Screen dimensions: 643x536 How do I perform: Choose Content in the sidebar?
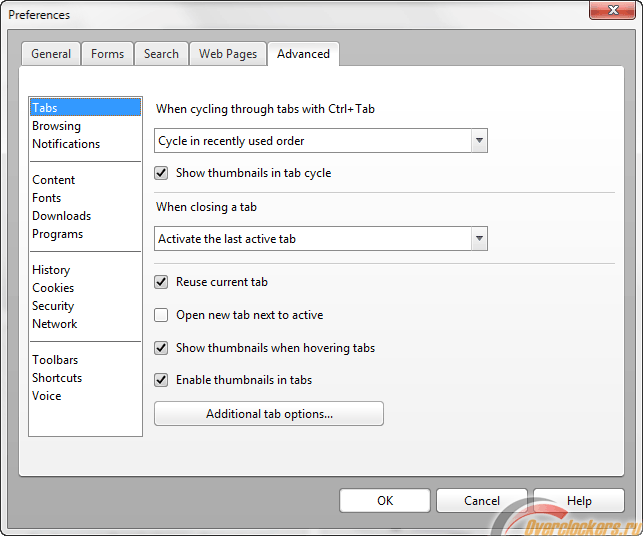pyautogui.click(x=85, y=180)
